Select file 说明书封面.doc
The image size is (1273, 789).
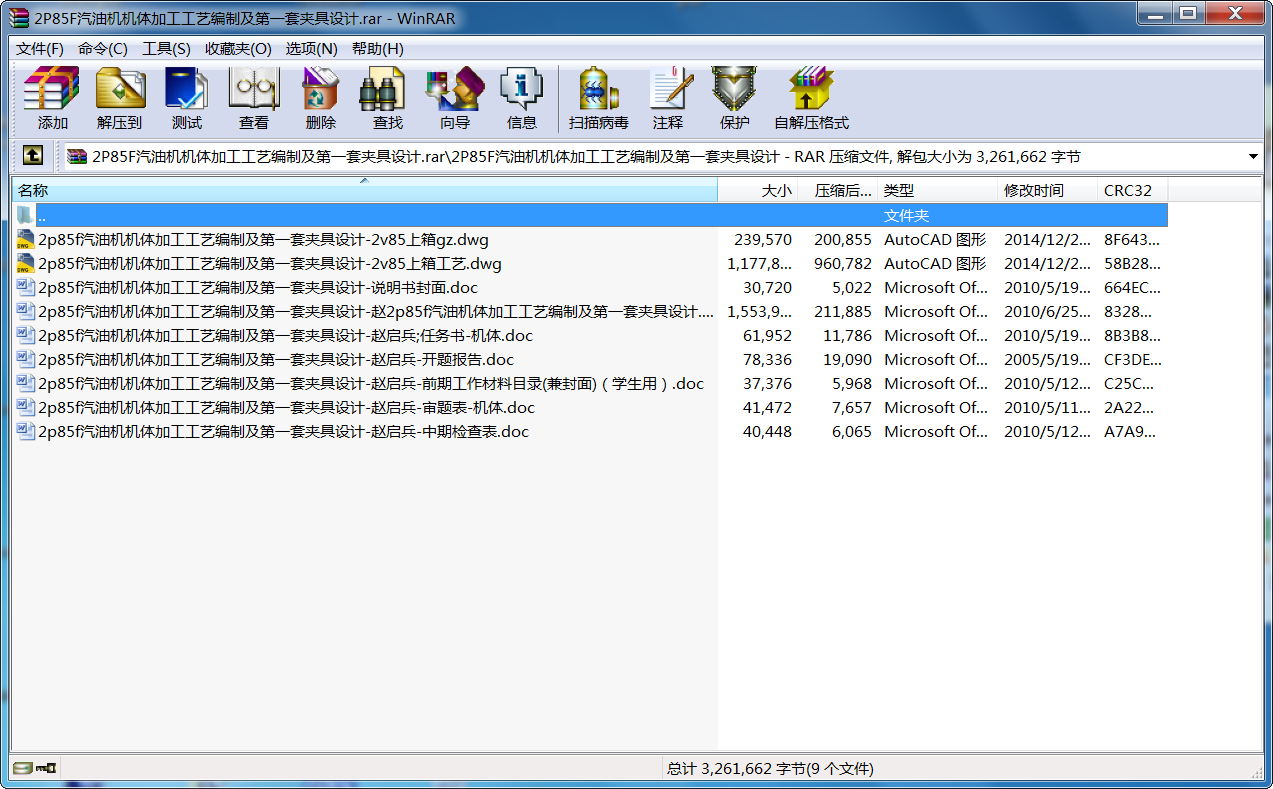(x=258, y=287)
